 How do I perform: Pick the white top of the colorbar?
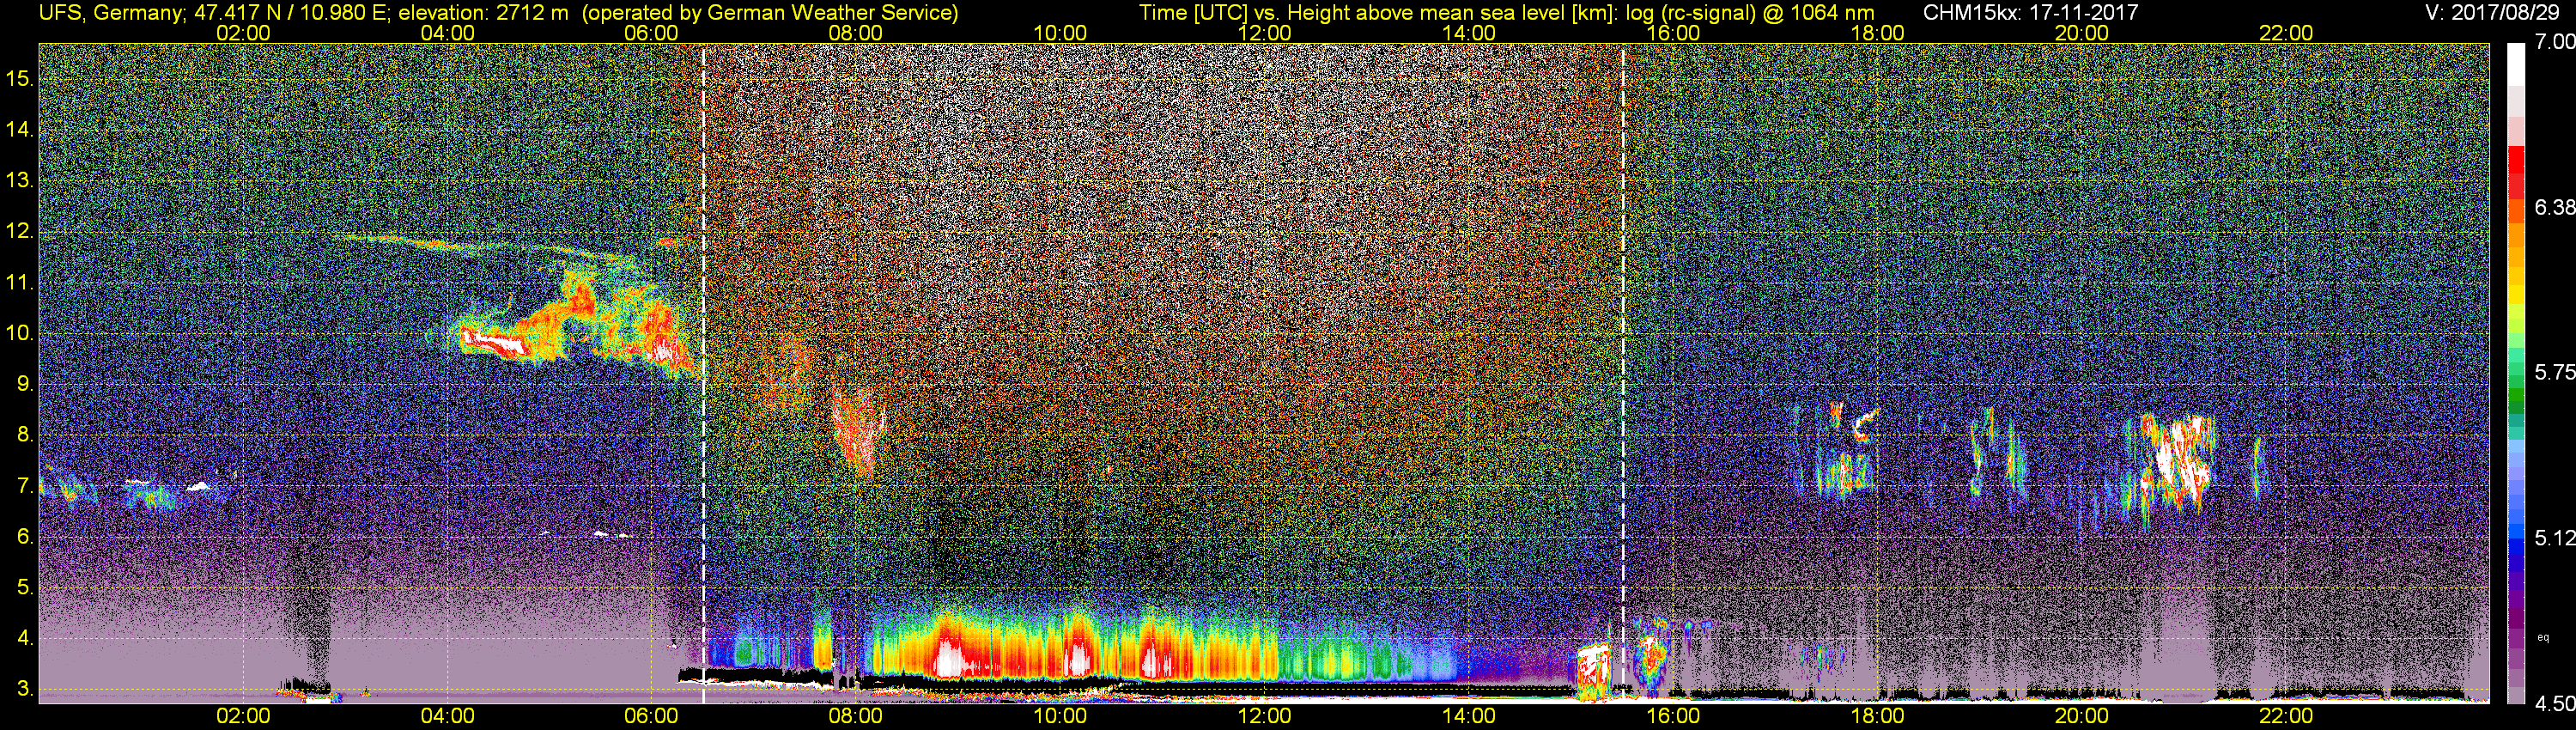point(2516,65)
